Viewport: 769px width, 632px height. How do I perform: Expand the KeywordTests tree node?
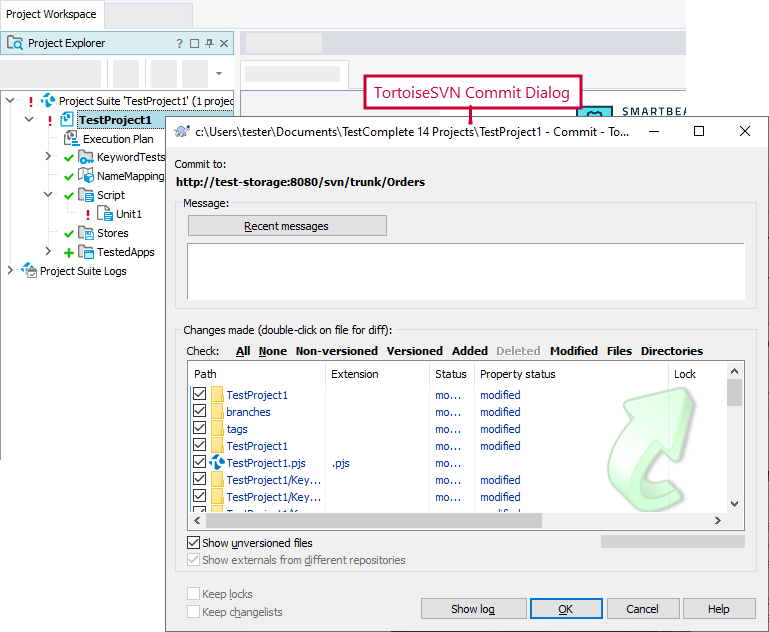coord(48,157)
